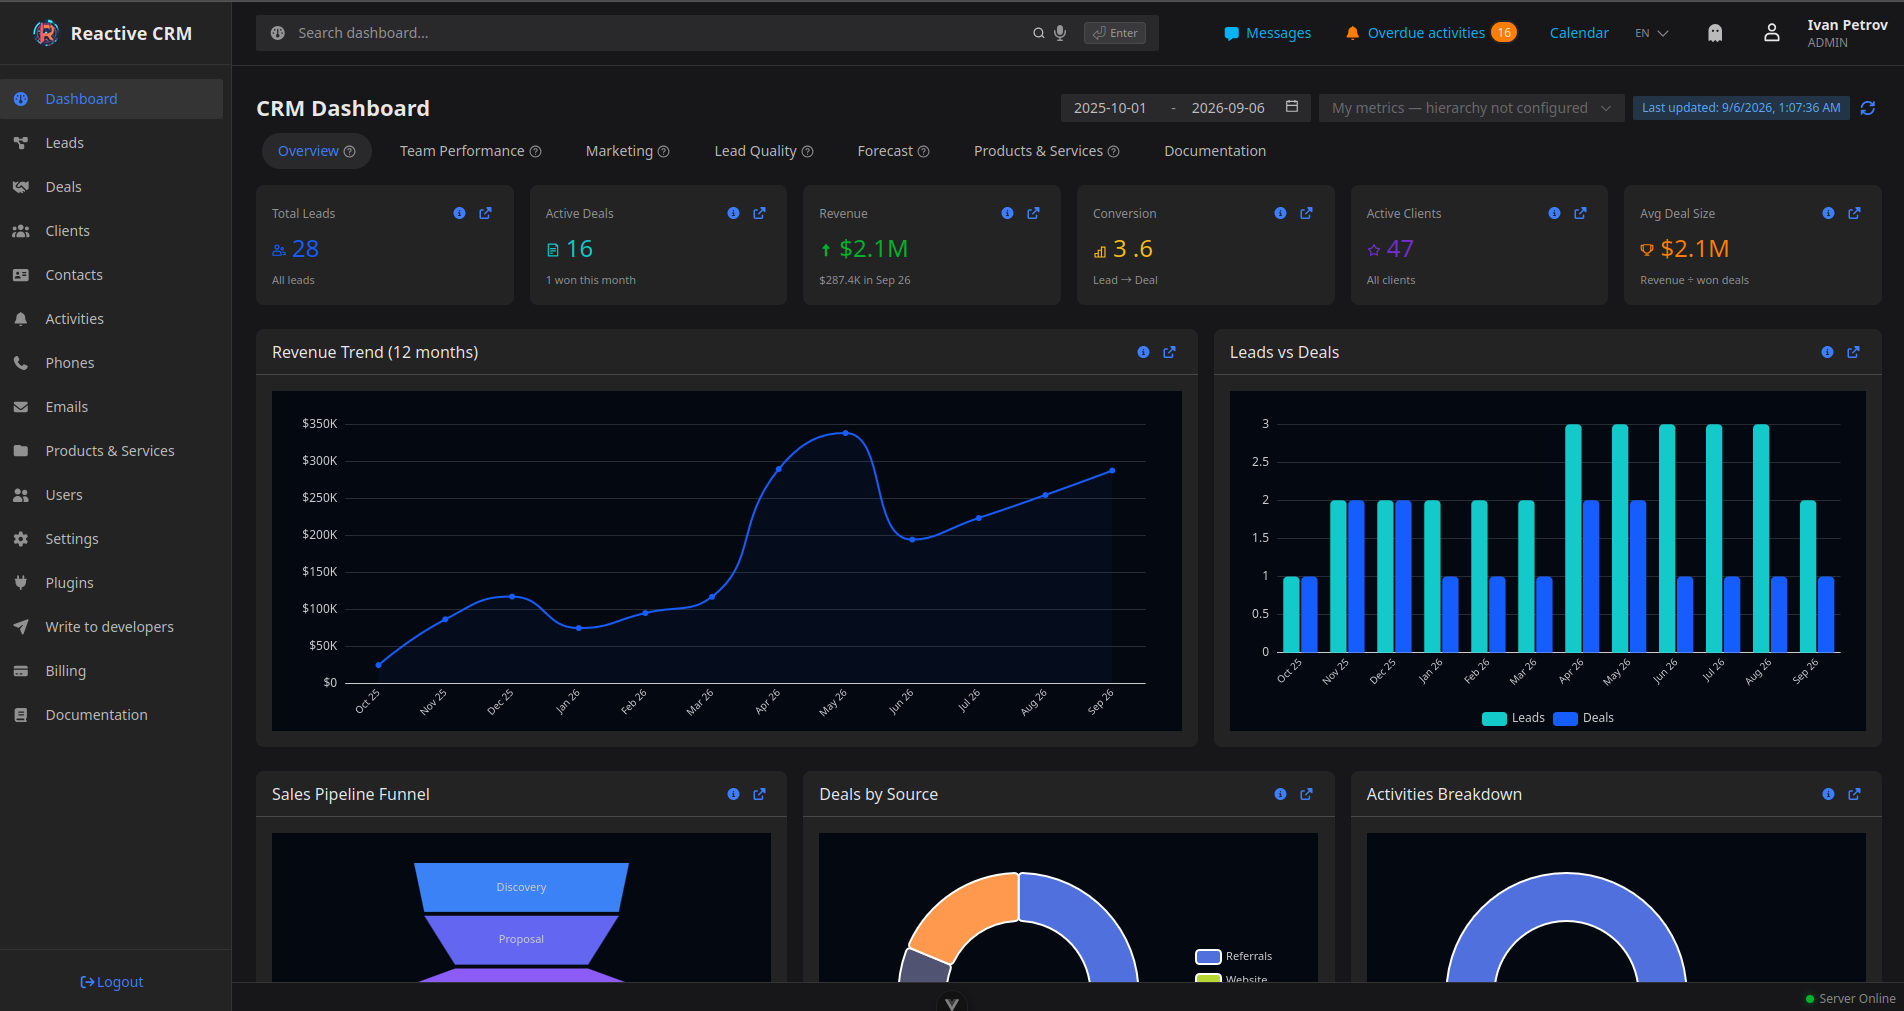The image size is (1904, 1011).
Task: Expand Revenue Trend chart external icon
Action: 1169,352
